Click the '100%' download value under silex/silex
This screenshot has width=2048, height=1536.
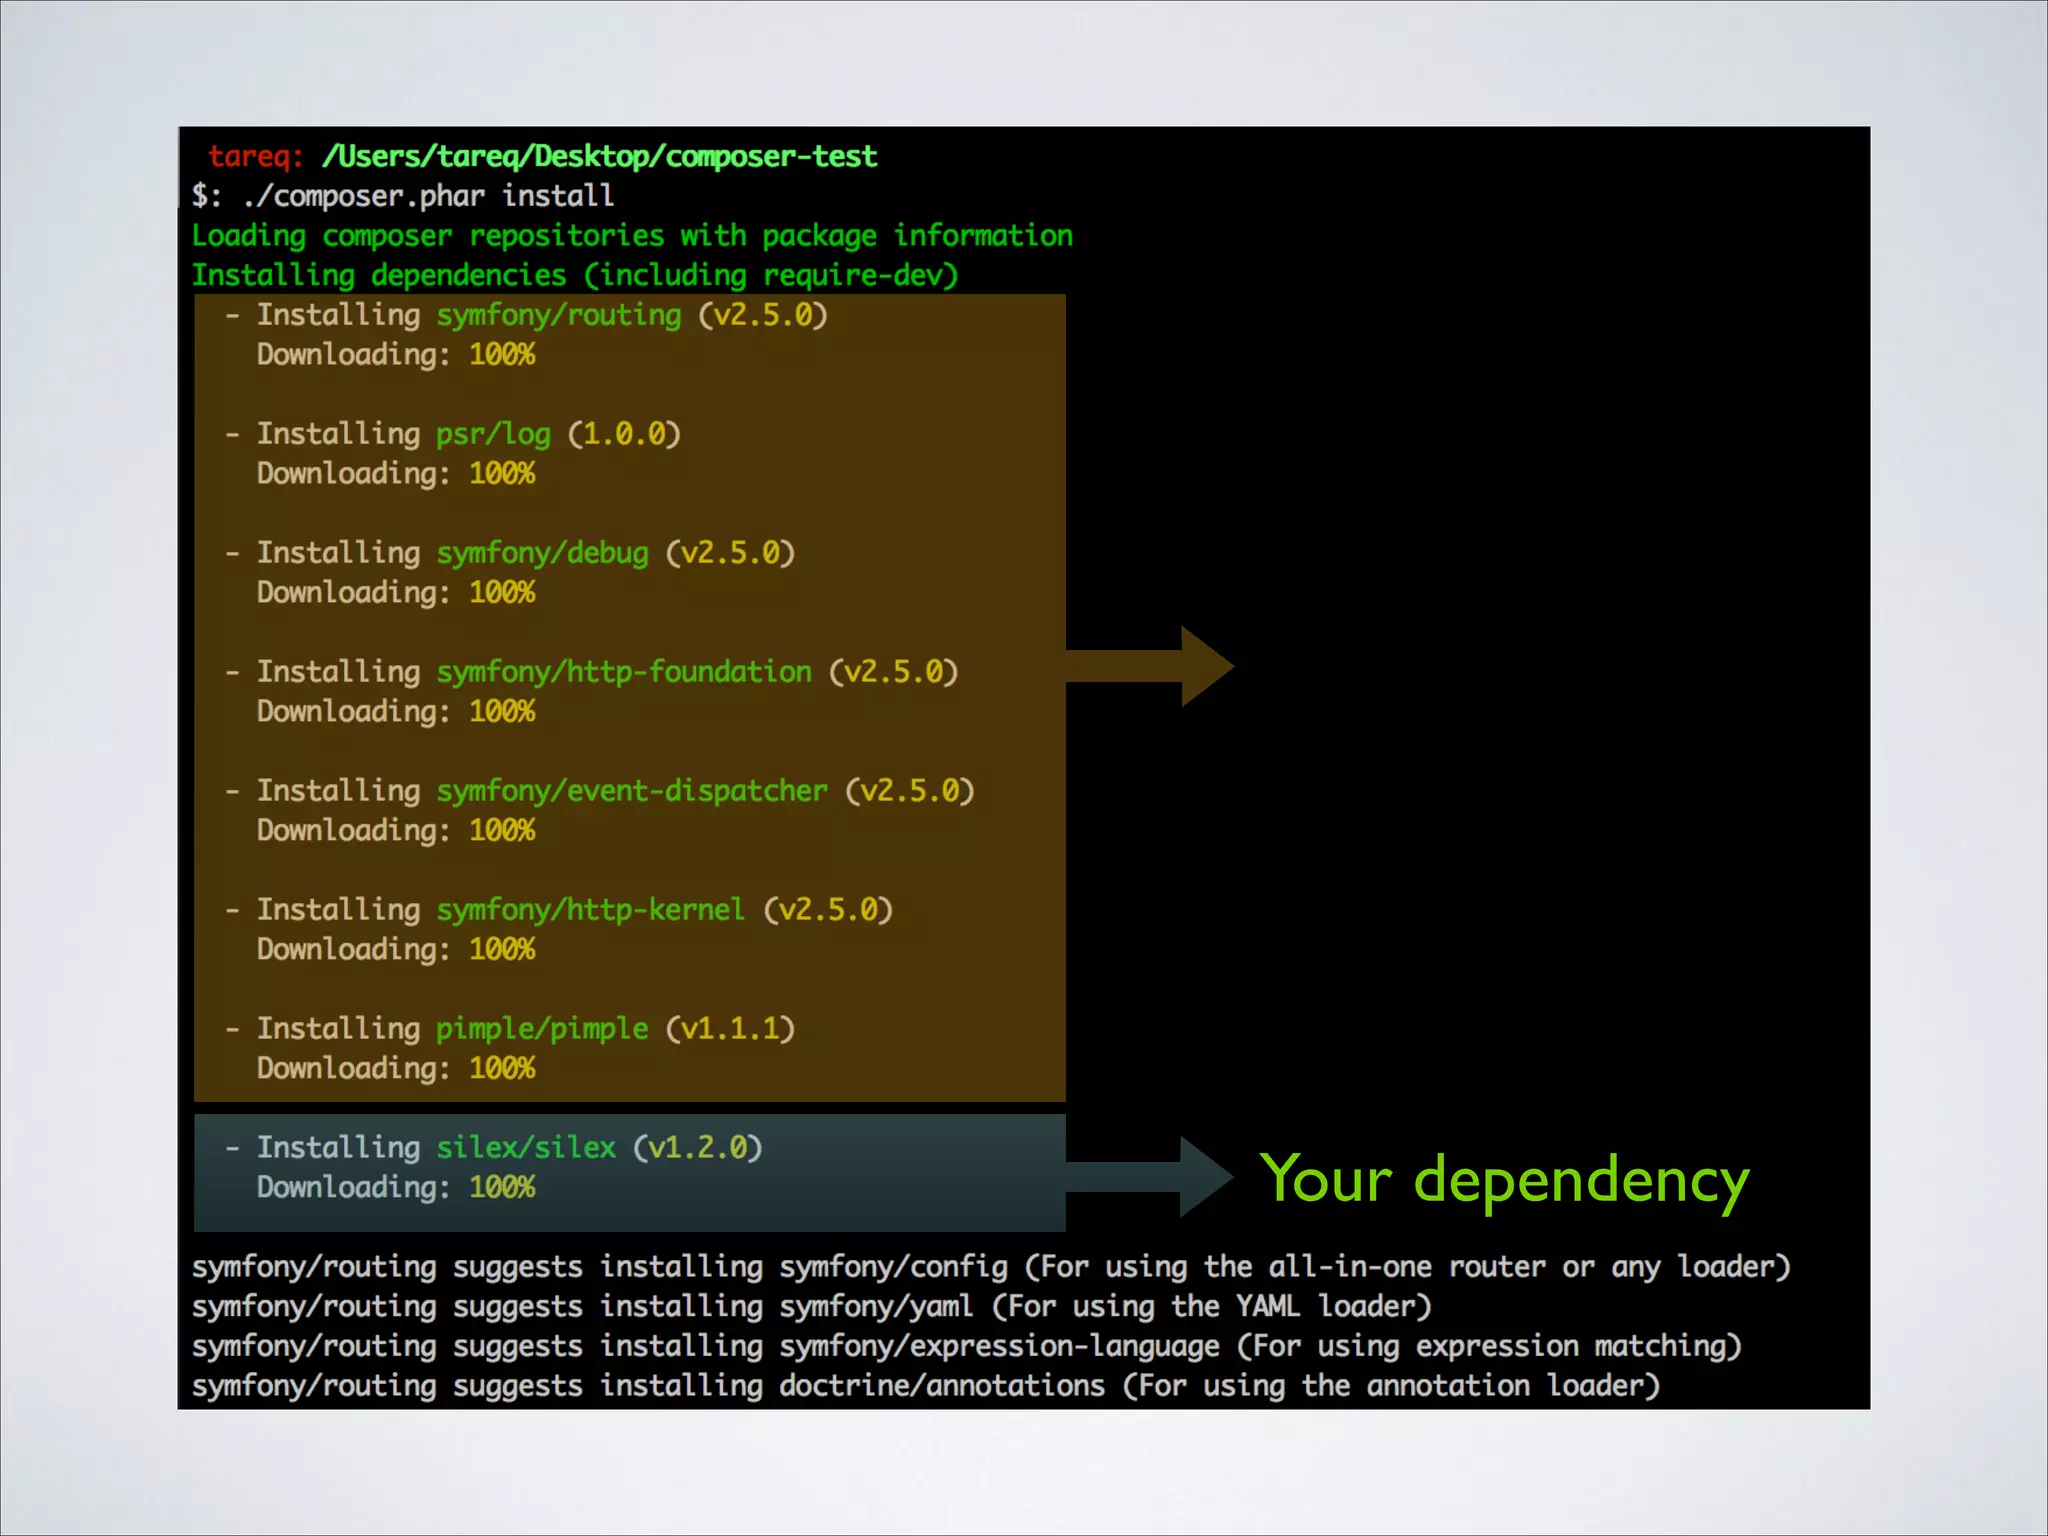502,1187
